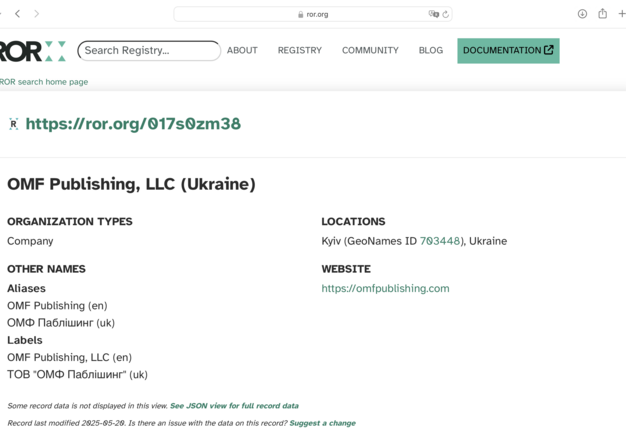This screenshot has width=626, height=431.
Task: Click the Share icon in Safari toolbar
Action: point(602,14)
